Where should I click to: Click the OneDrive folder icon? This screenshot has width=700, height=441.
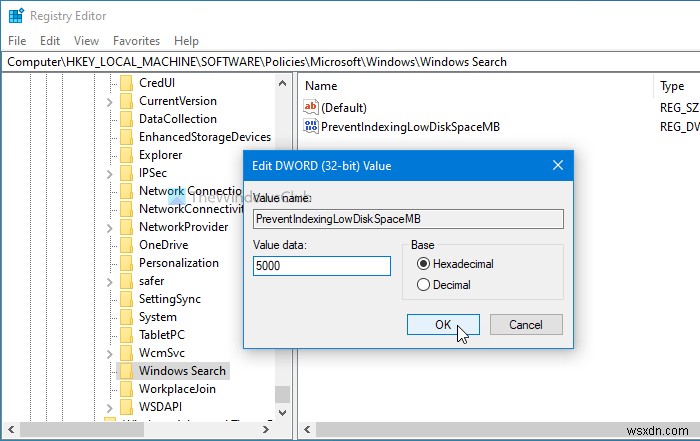[x=126, y=245]
